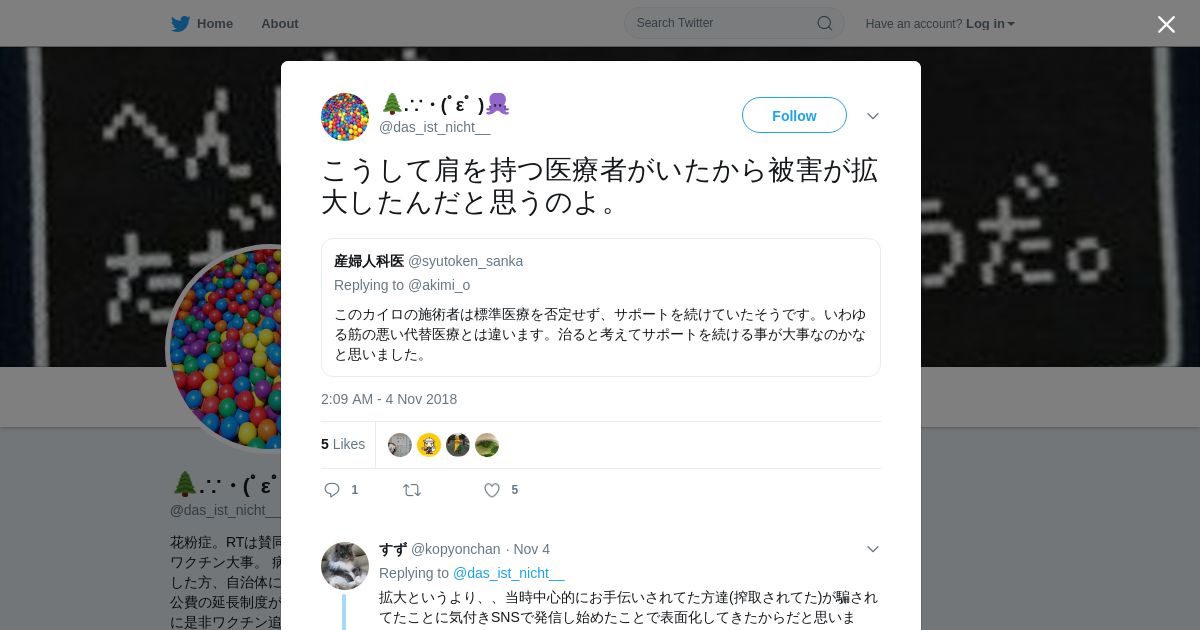Open the About menu item
Image resolution: width=1200 pixels, height=630 pixels.
tap(280, 23)
